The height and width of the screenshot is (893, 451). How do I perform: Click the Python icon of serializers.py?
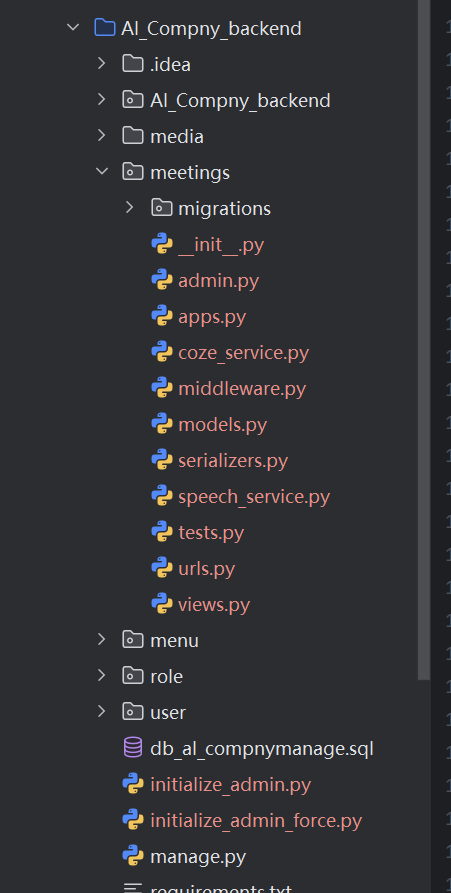[x=162, y=460]
